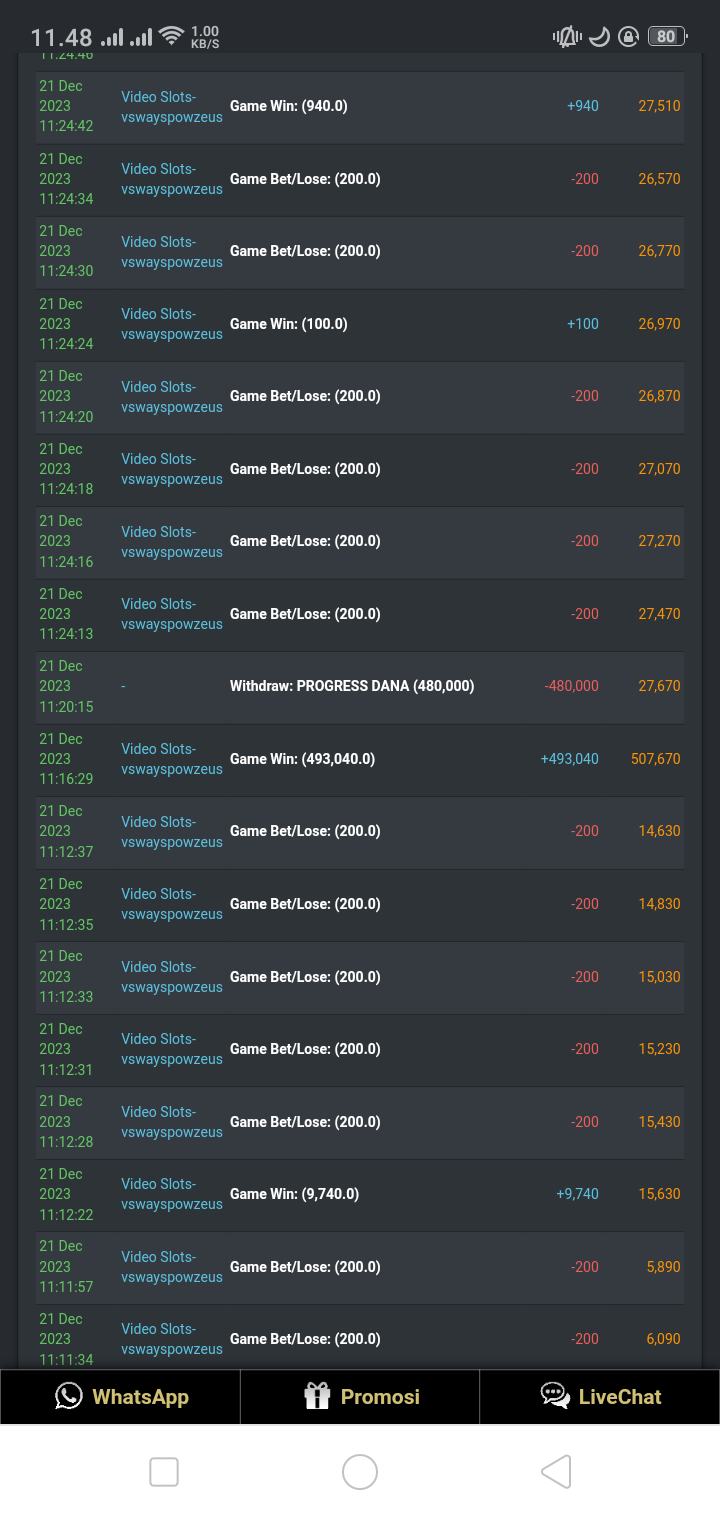This screenshot has width=720, height=1520.
Task: Tap the WhatsApp logo icon
Action: pyautogui.click(x=68, y=1396)
